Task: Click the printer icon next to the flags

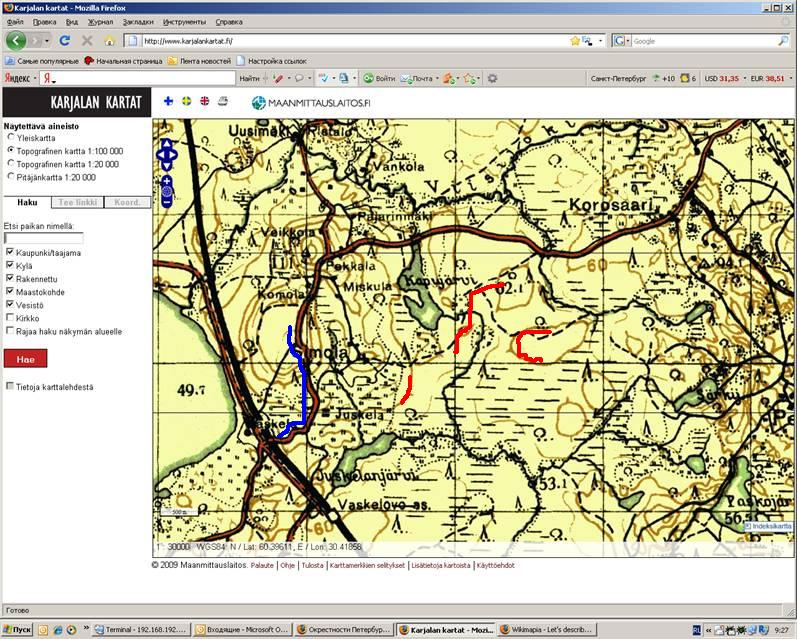Action: pyautogui.click(x=223, y=101)
